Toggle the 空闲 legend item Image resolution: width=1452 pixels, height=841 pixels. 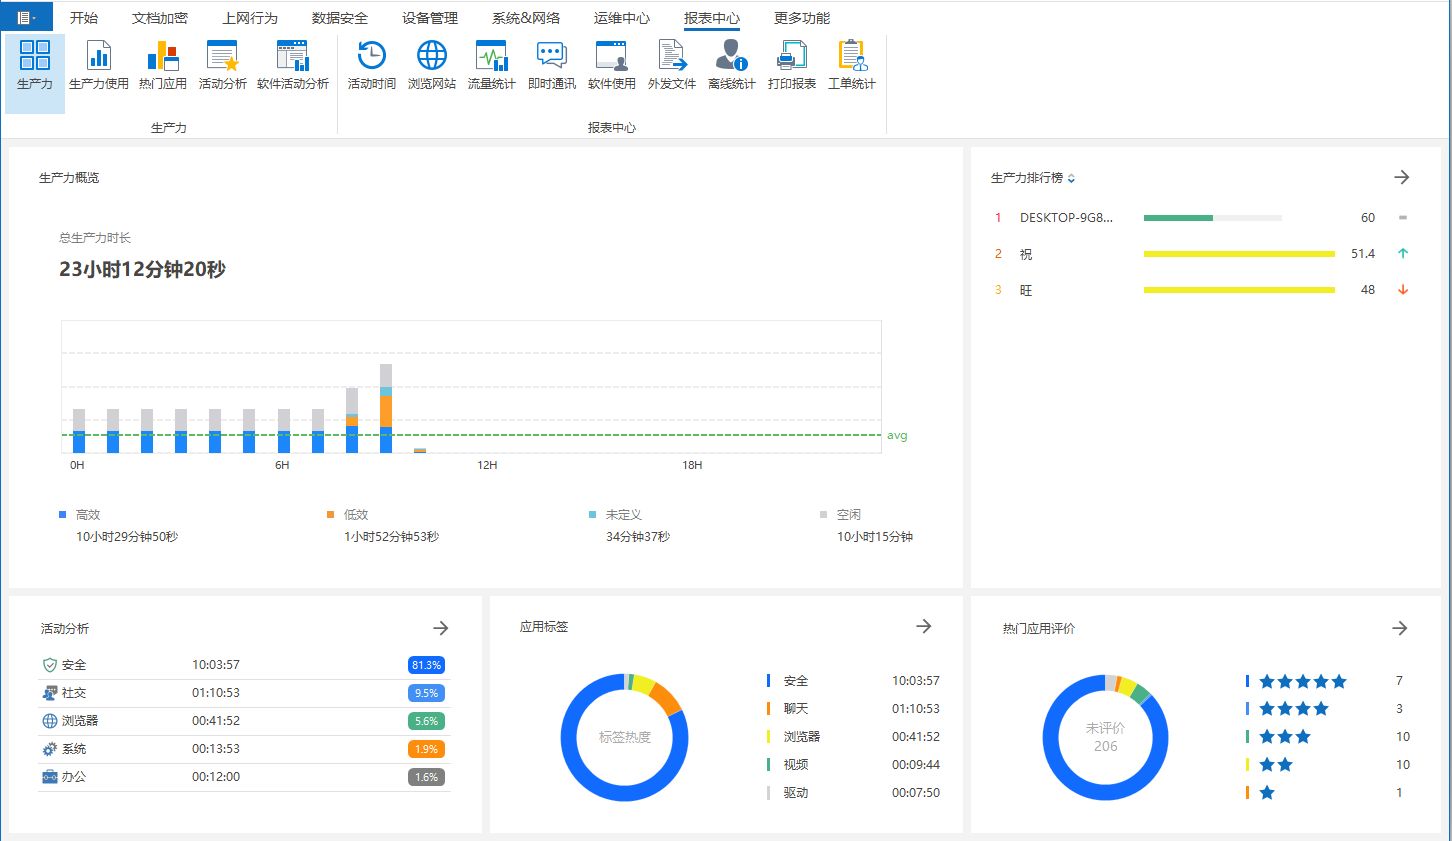840,515
